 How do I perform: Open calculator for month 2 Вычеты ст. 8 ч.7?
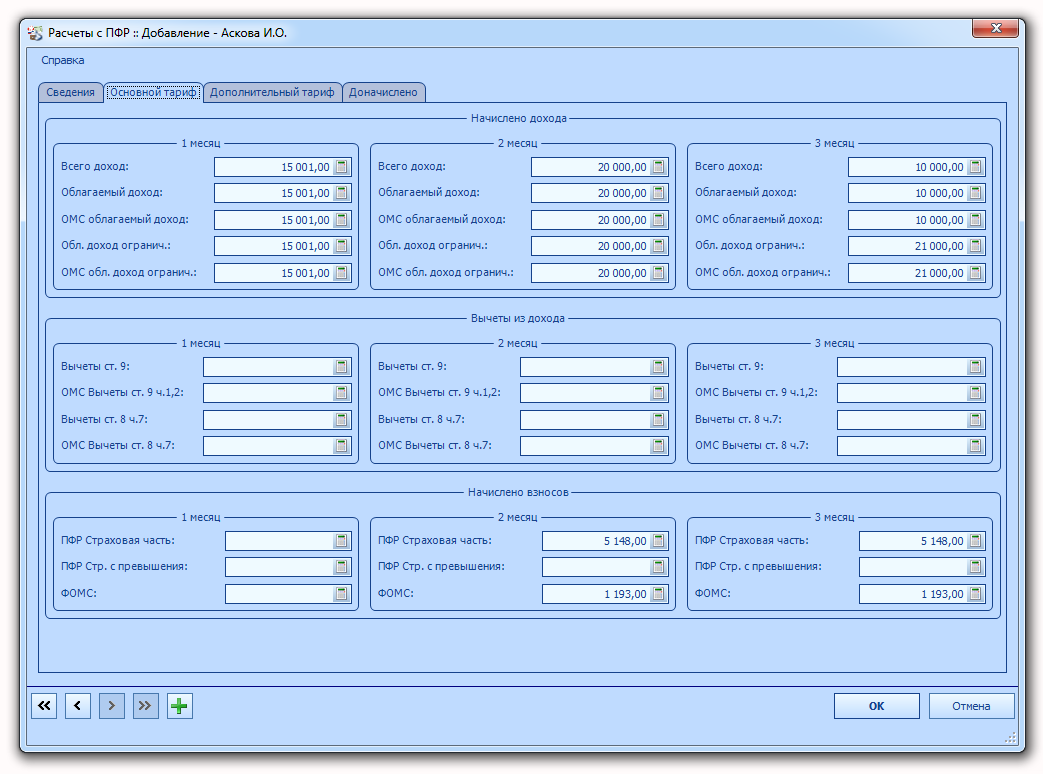[659, 420]
